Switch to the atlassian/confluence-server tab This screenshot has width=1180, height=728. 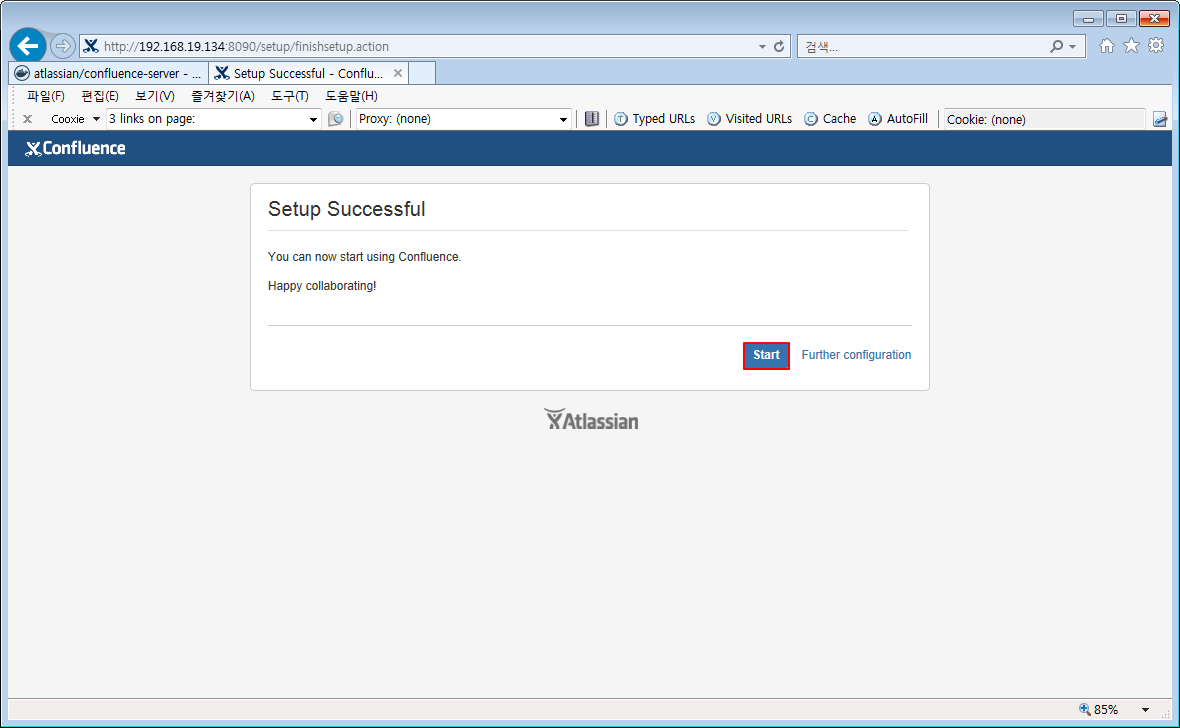tap(108, 73)
